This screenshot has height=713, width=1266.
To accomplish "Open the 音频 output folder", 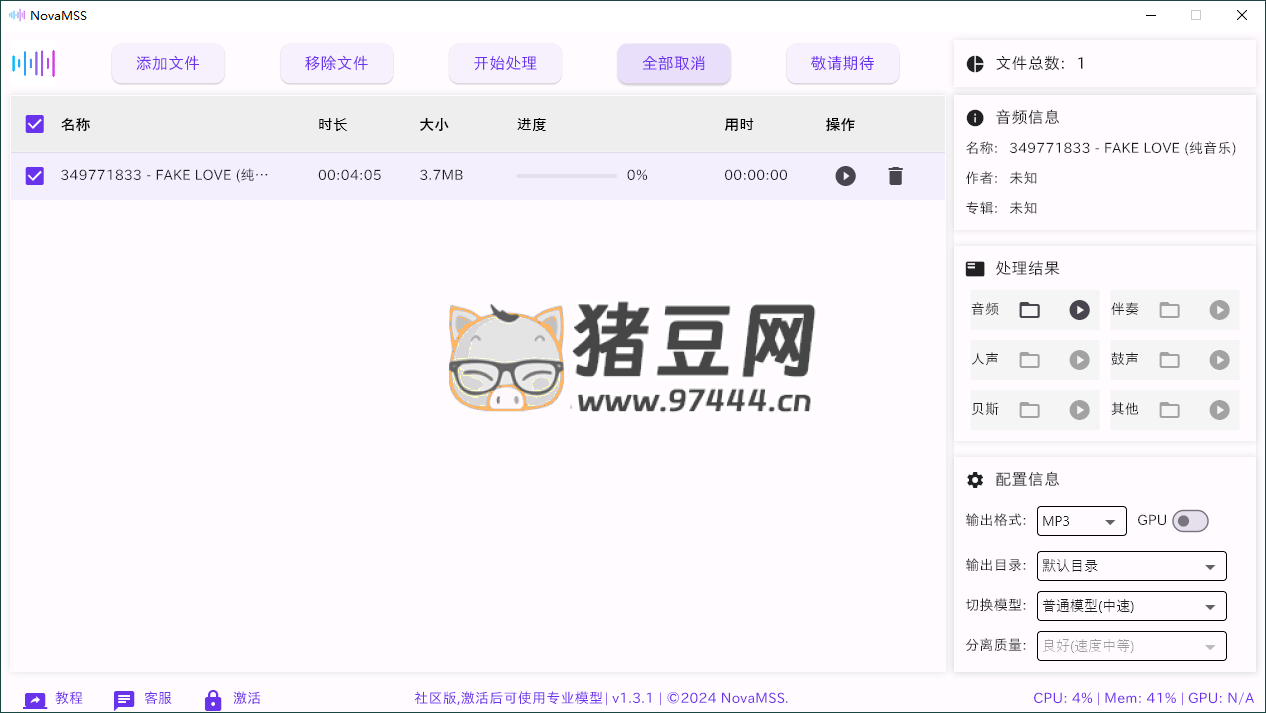I will pyautogui.click(x=1029, y=310).
